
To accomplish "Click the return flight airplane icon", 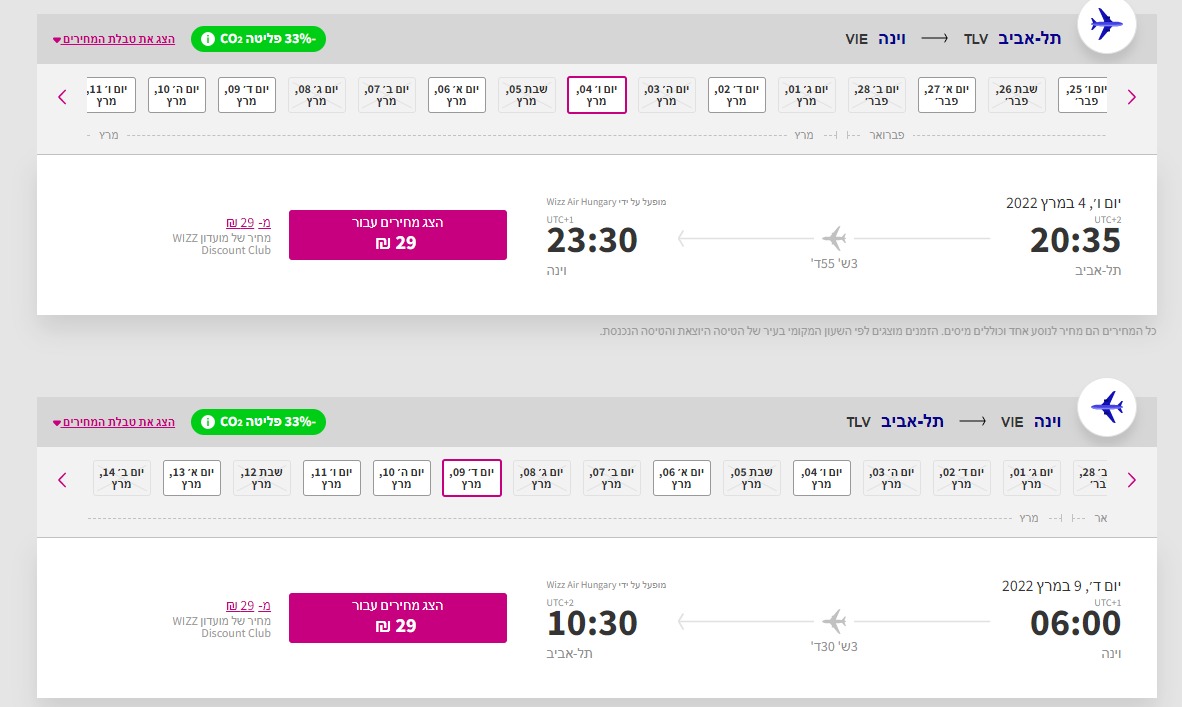I will (1107, 407).
